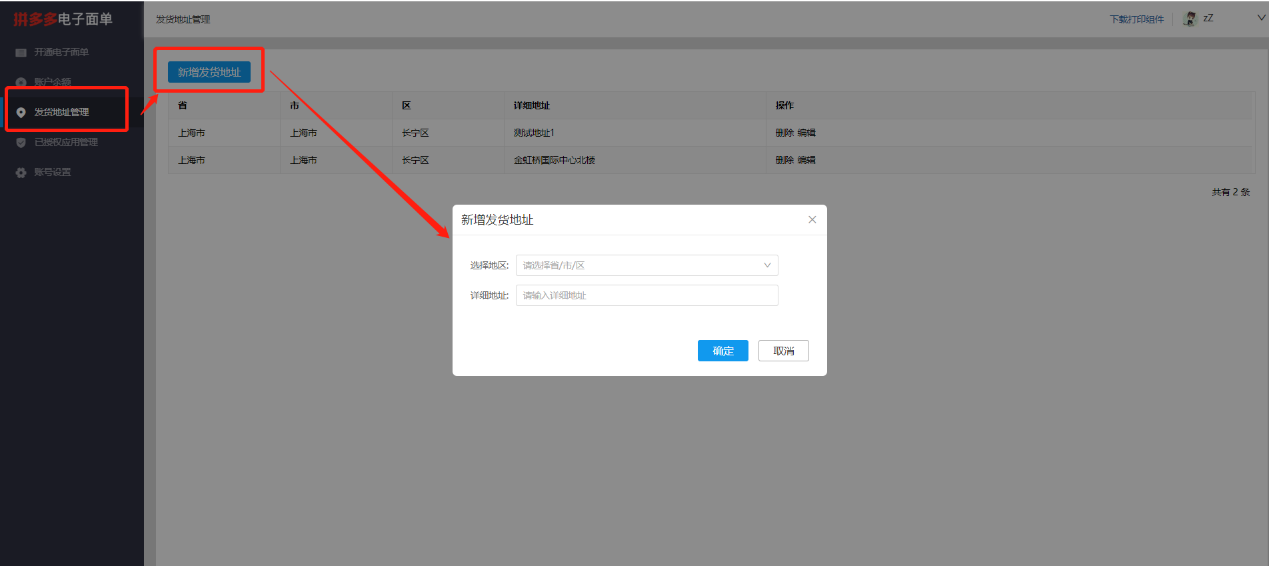Click the 账号设置 gear icon
The image size is (1269, 566).
(x=21, y=172)
